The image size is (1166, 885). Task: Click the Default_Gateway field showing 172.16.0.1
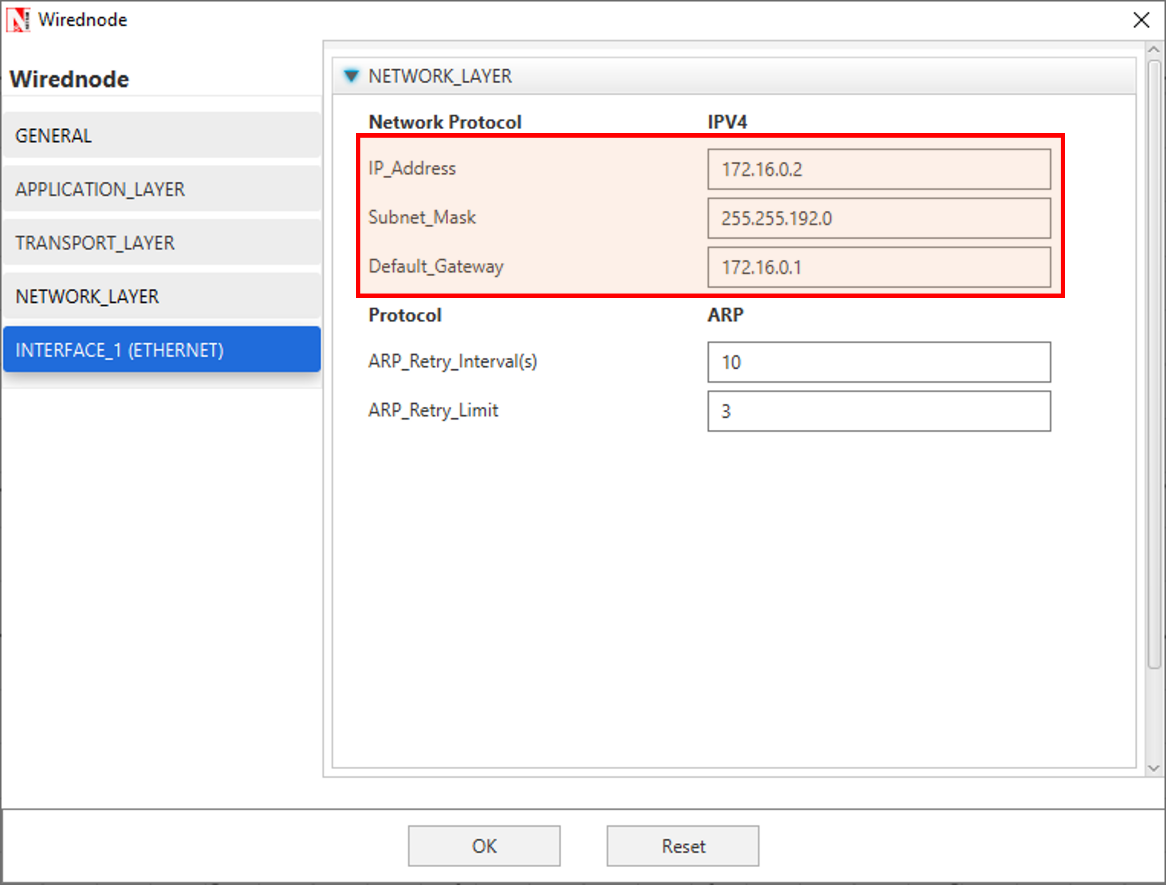click(878, 267)
